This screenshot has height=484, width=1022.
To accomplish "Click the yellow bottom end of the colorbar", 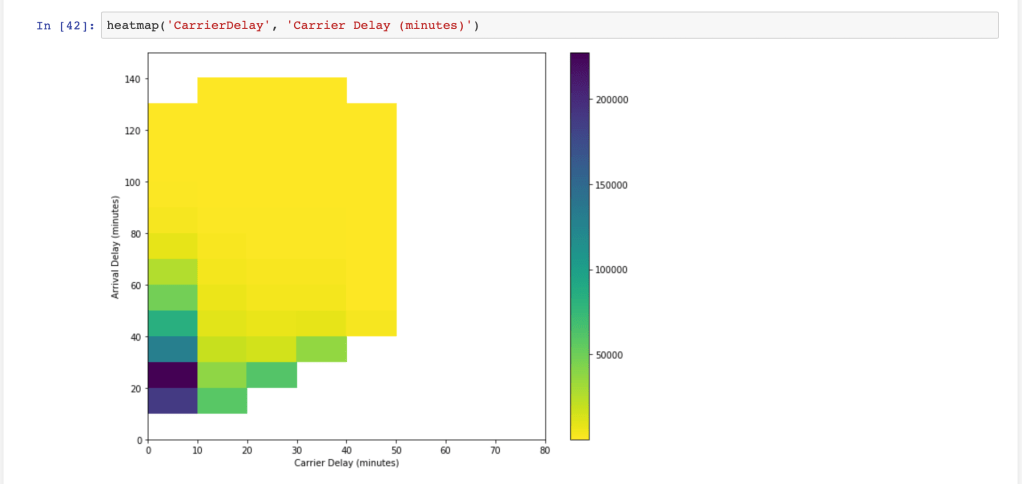I will pyautogui.click(x=579, y=433).
